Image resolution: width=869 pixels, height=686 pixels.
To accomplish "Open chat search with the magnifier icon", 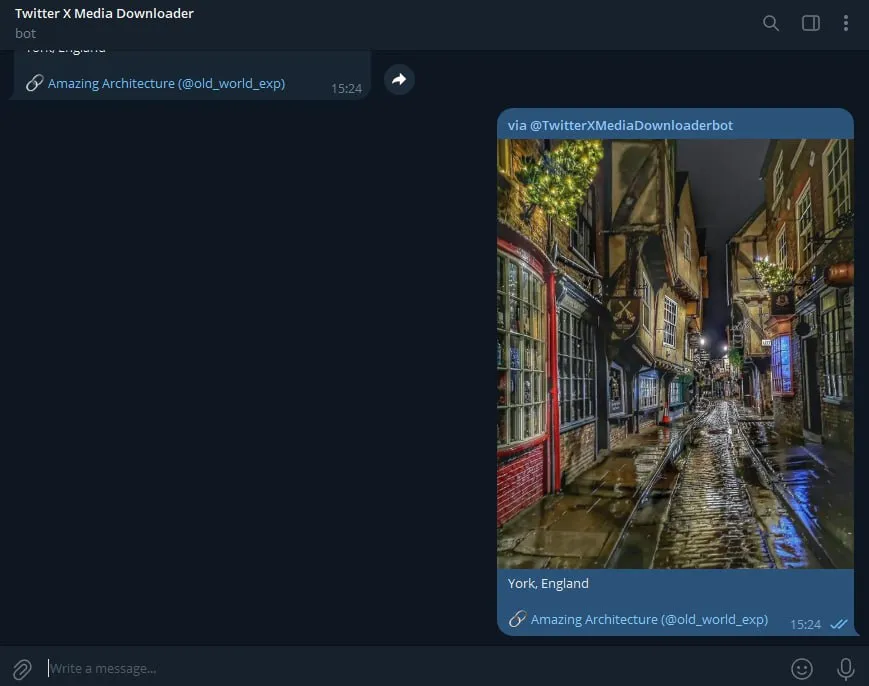I will click(x=770, y=22).
